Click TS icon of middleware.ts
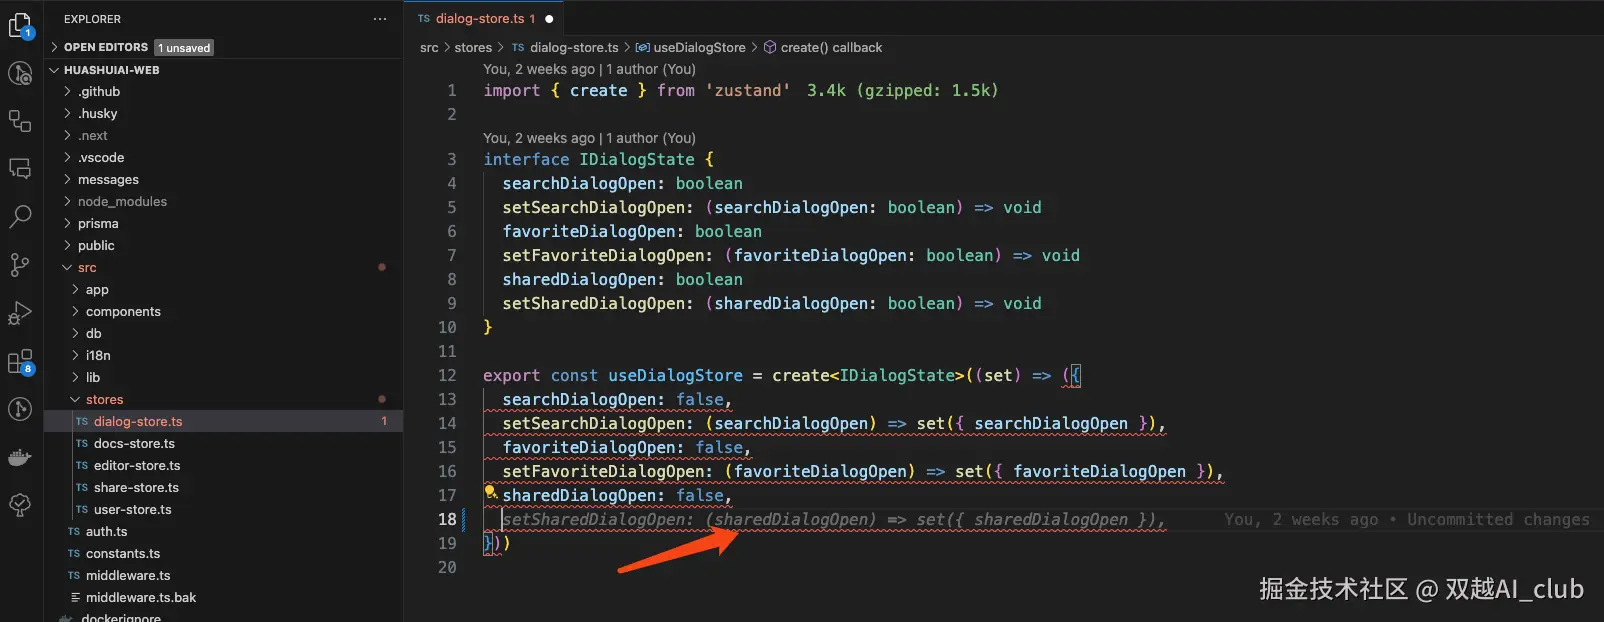The width and height of the screenshot is (1604, 622). (74, 576)
